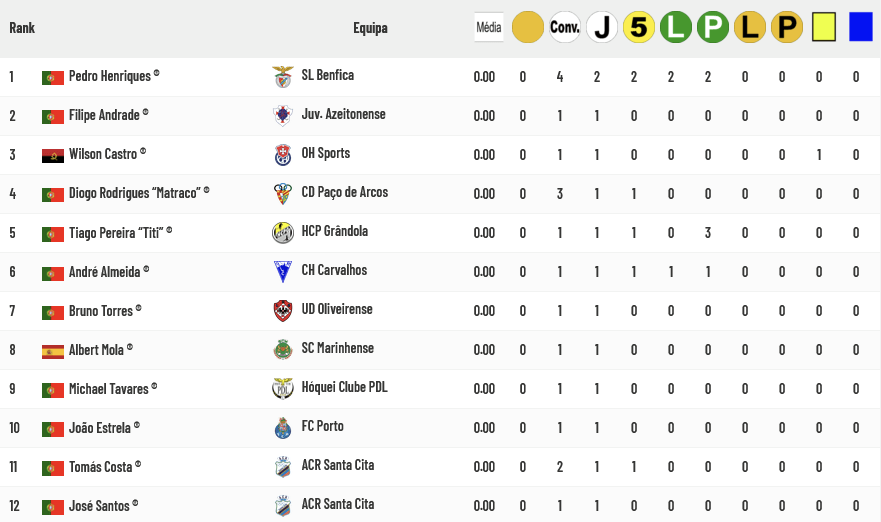Select the CD Paço de Arcos team link
The width and height of the screenshot is (881, 522).
click(345, 192)
